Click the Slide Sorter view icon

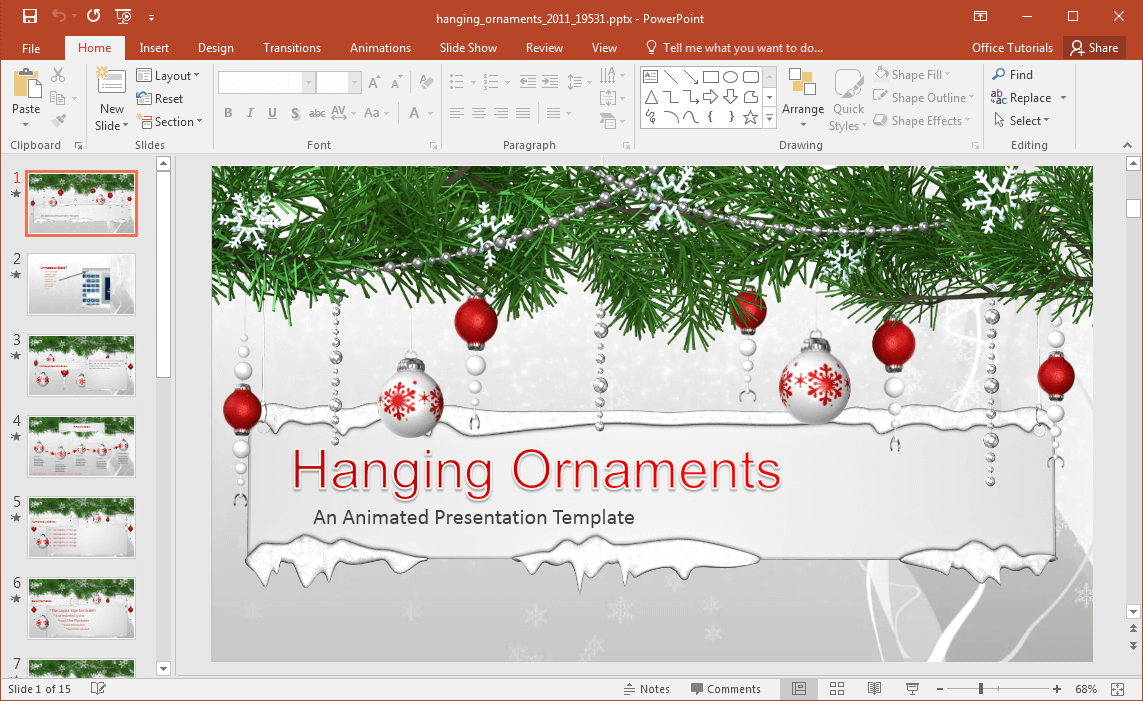[x=837, y=689]
